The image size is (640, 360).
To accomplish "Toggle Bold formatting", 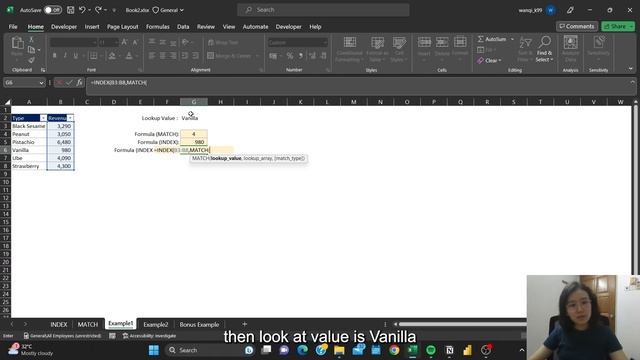I will (x=54, y=56).
